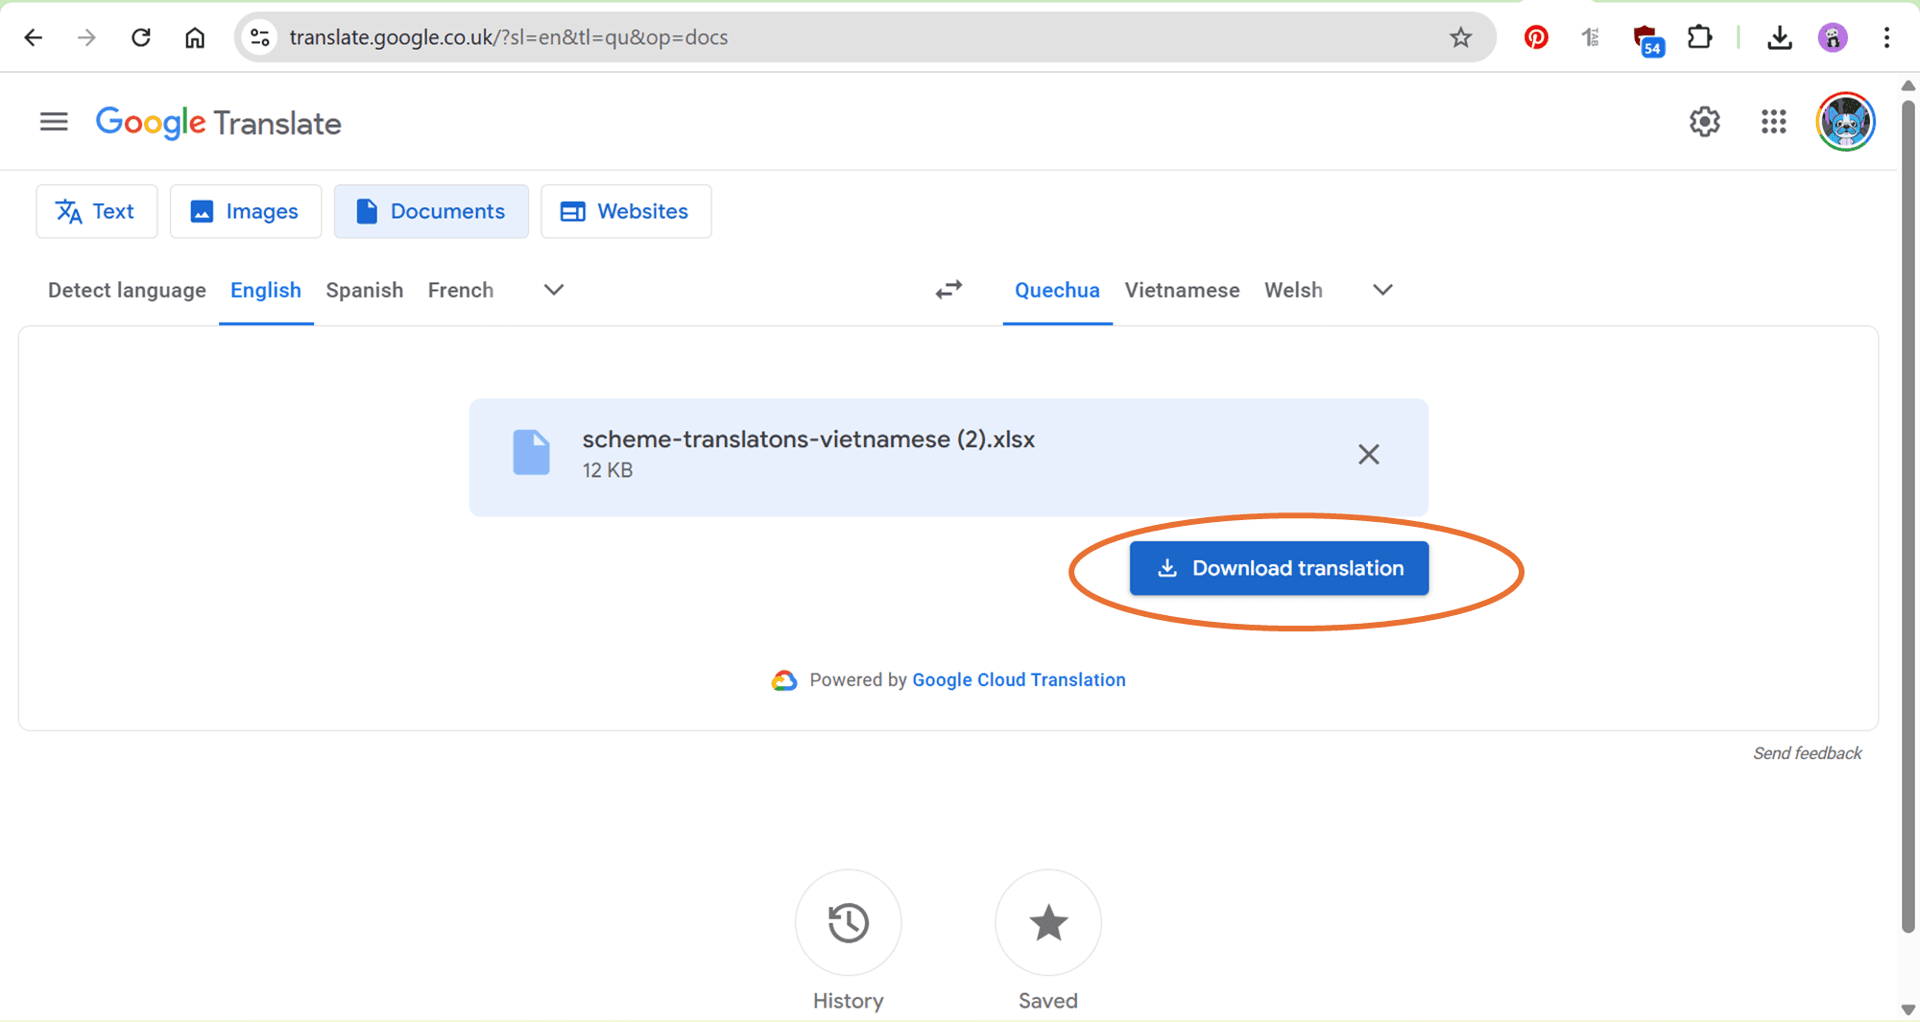Click the scrollbar down arrow
This screenshot has height=1022, width=1920.
(x=1908, y=1010)
